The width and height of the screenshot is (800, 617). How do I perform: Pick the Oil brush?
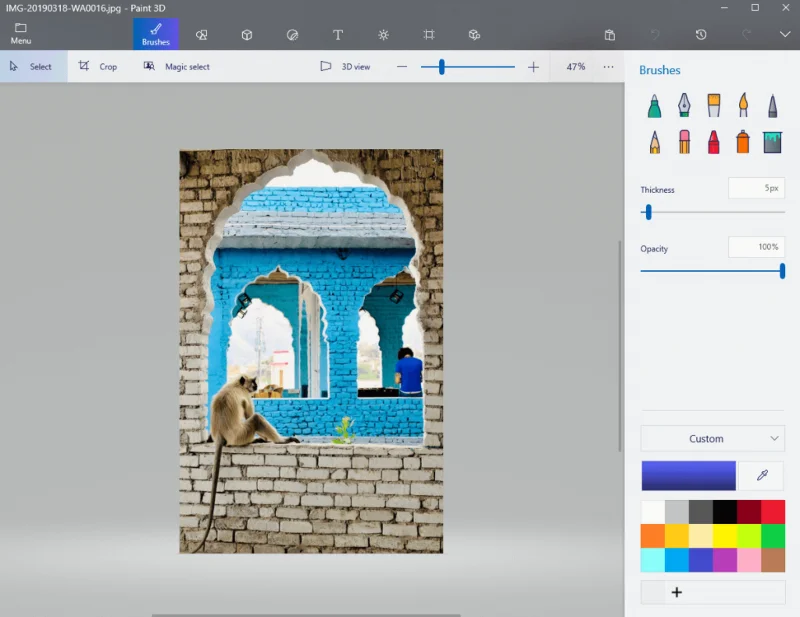click(x=713, y=105)
